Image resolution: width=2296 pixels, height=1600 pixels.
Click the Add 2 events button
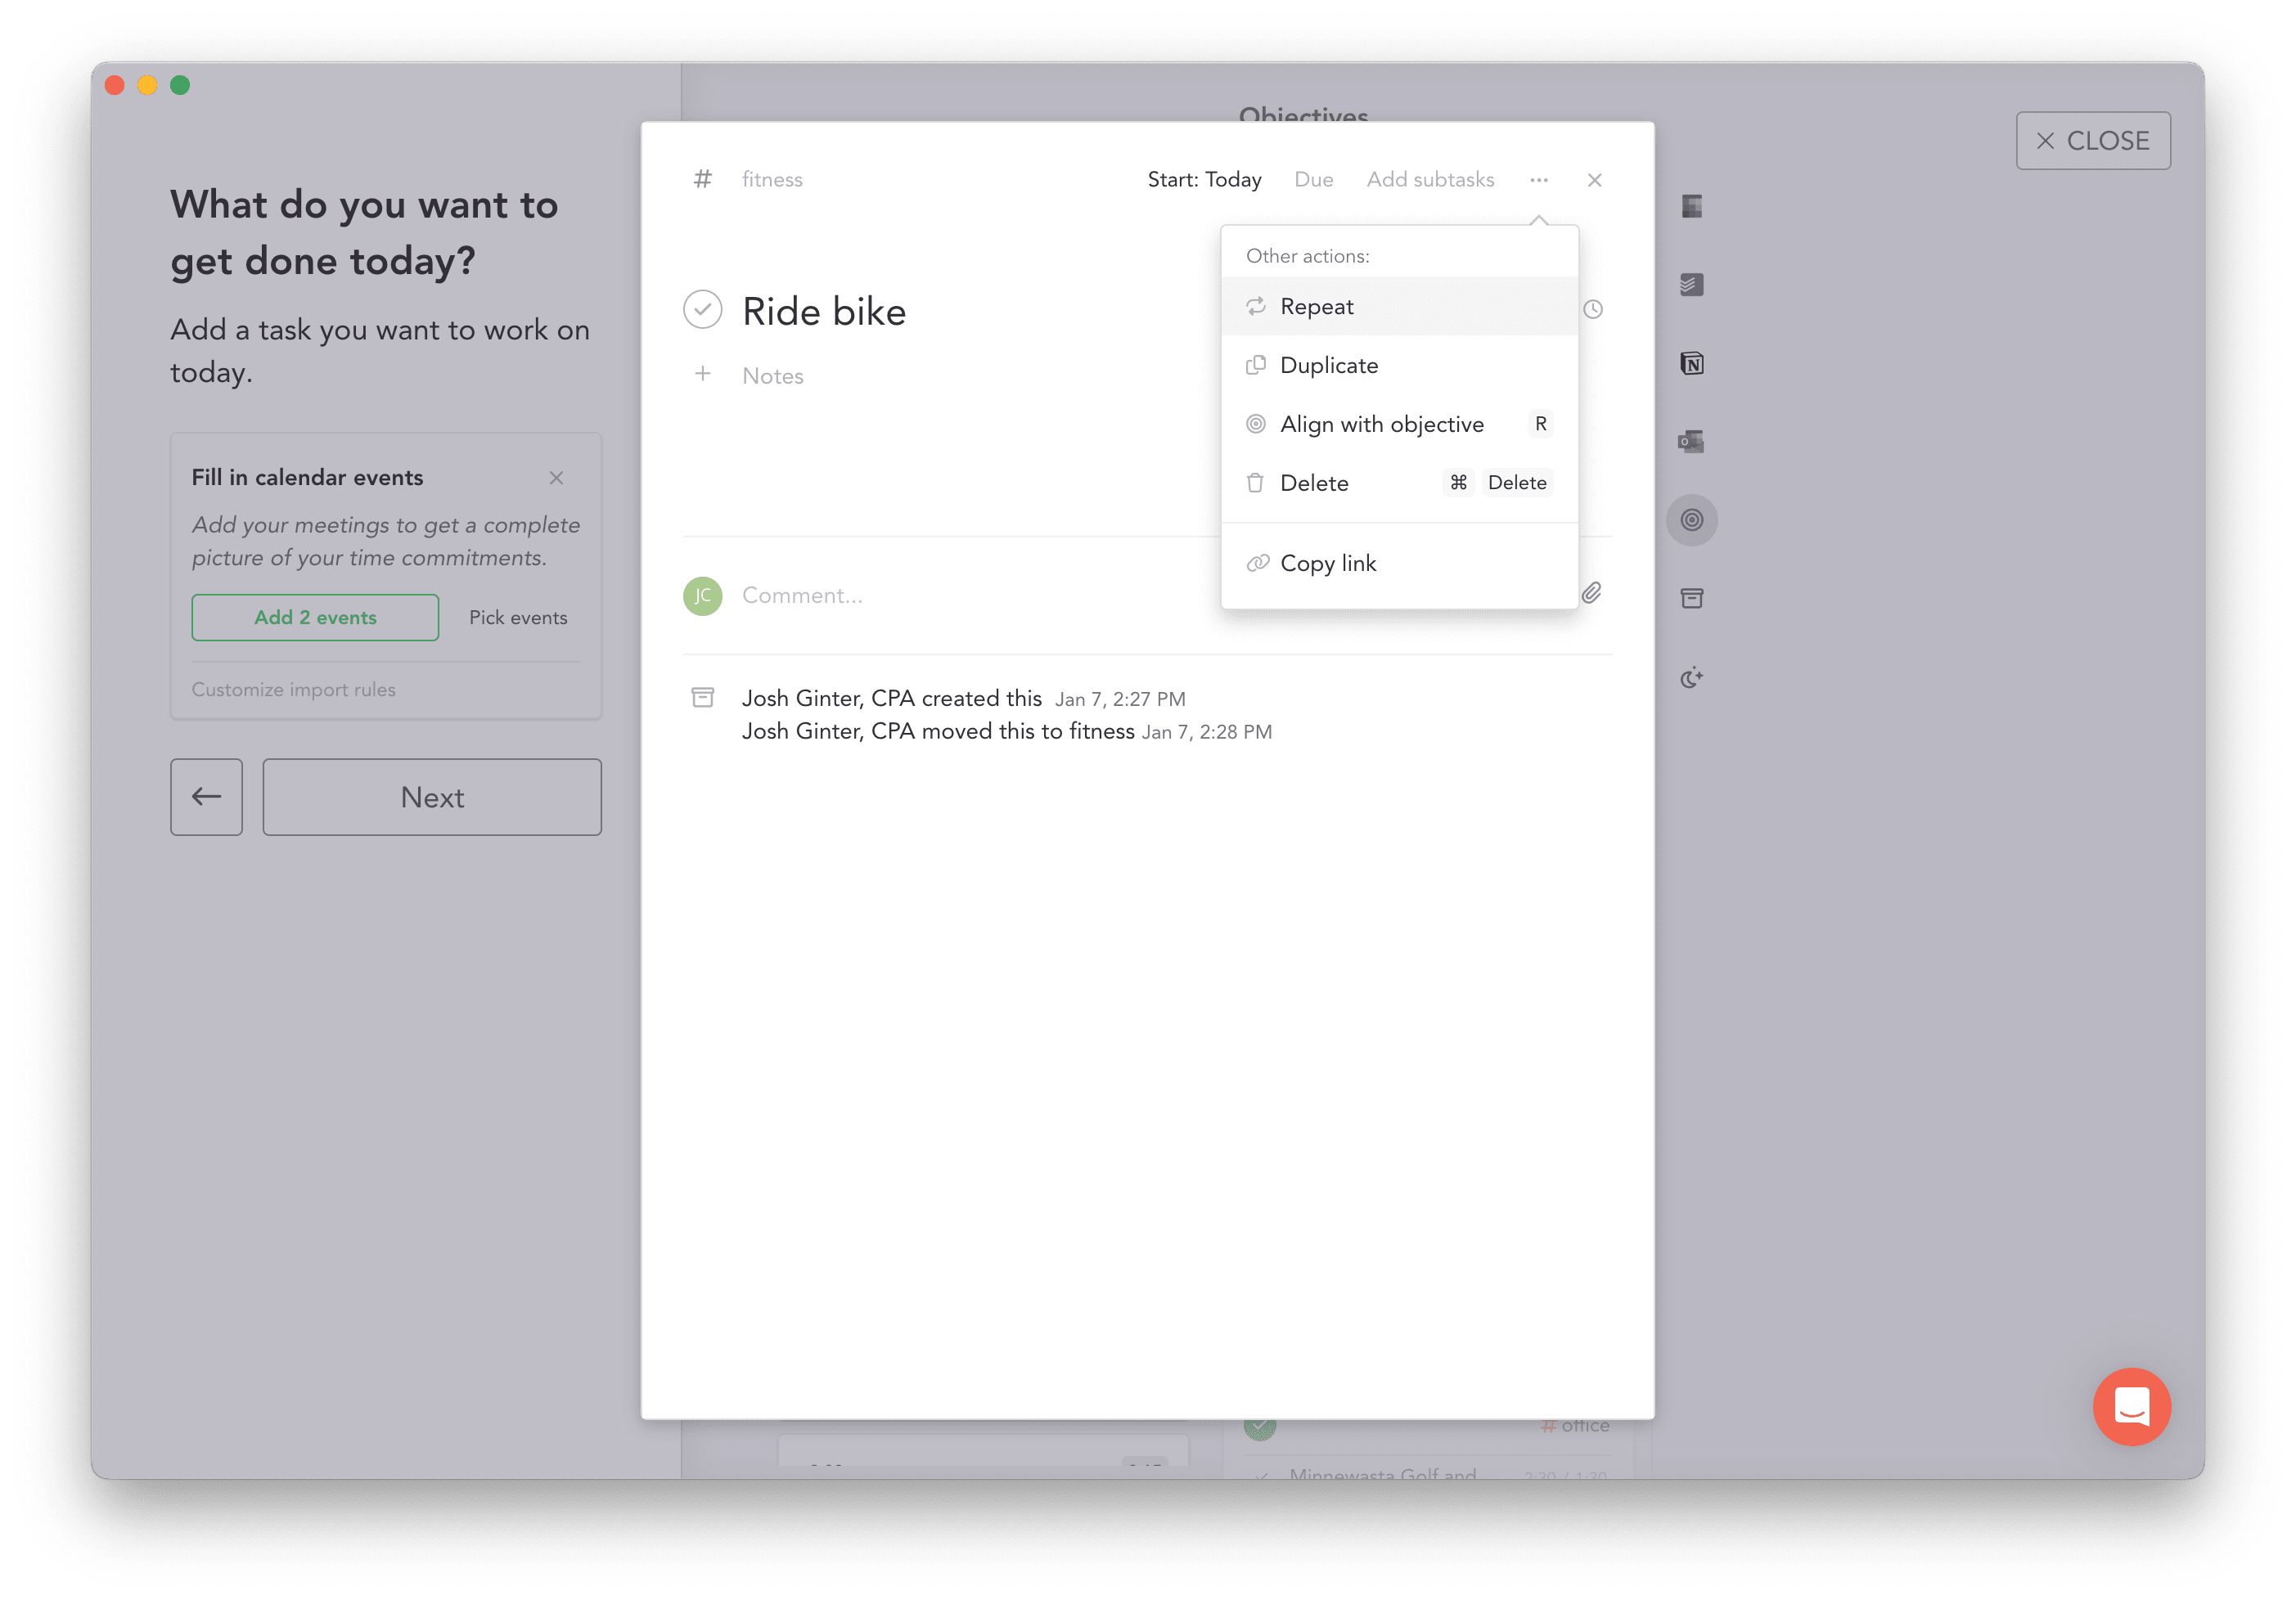click(315, 617)
